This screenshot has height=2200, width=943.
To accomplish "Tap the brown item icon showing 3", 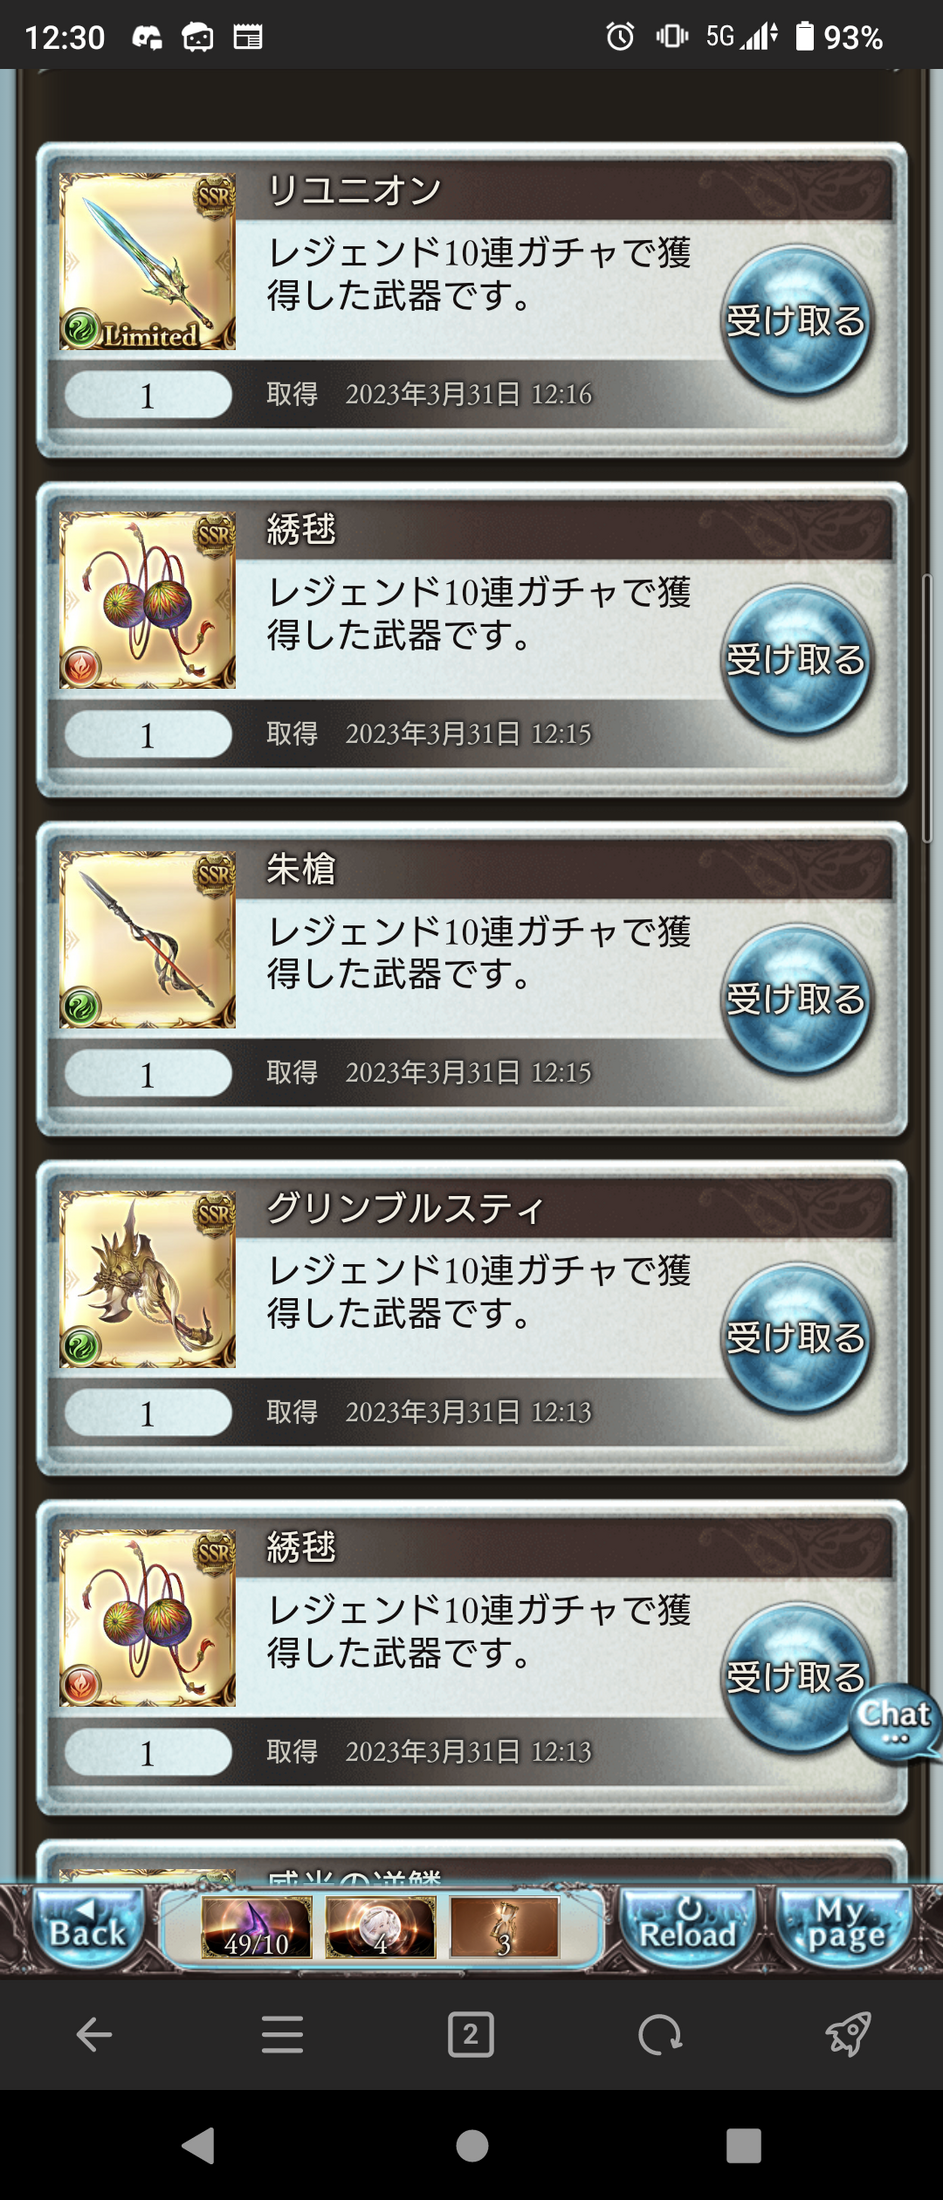I will pyautogui.click(x=504, y=1928).
